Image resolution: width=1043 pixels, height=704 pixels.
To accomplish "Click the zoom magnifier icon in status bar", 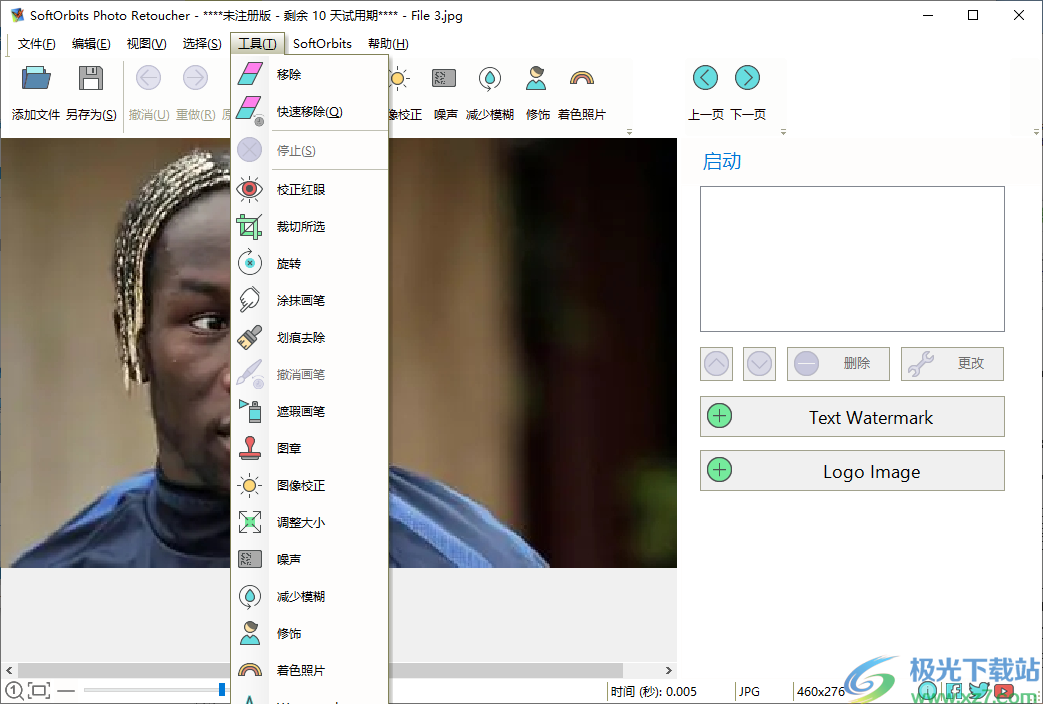I will (14, 690).
